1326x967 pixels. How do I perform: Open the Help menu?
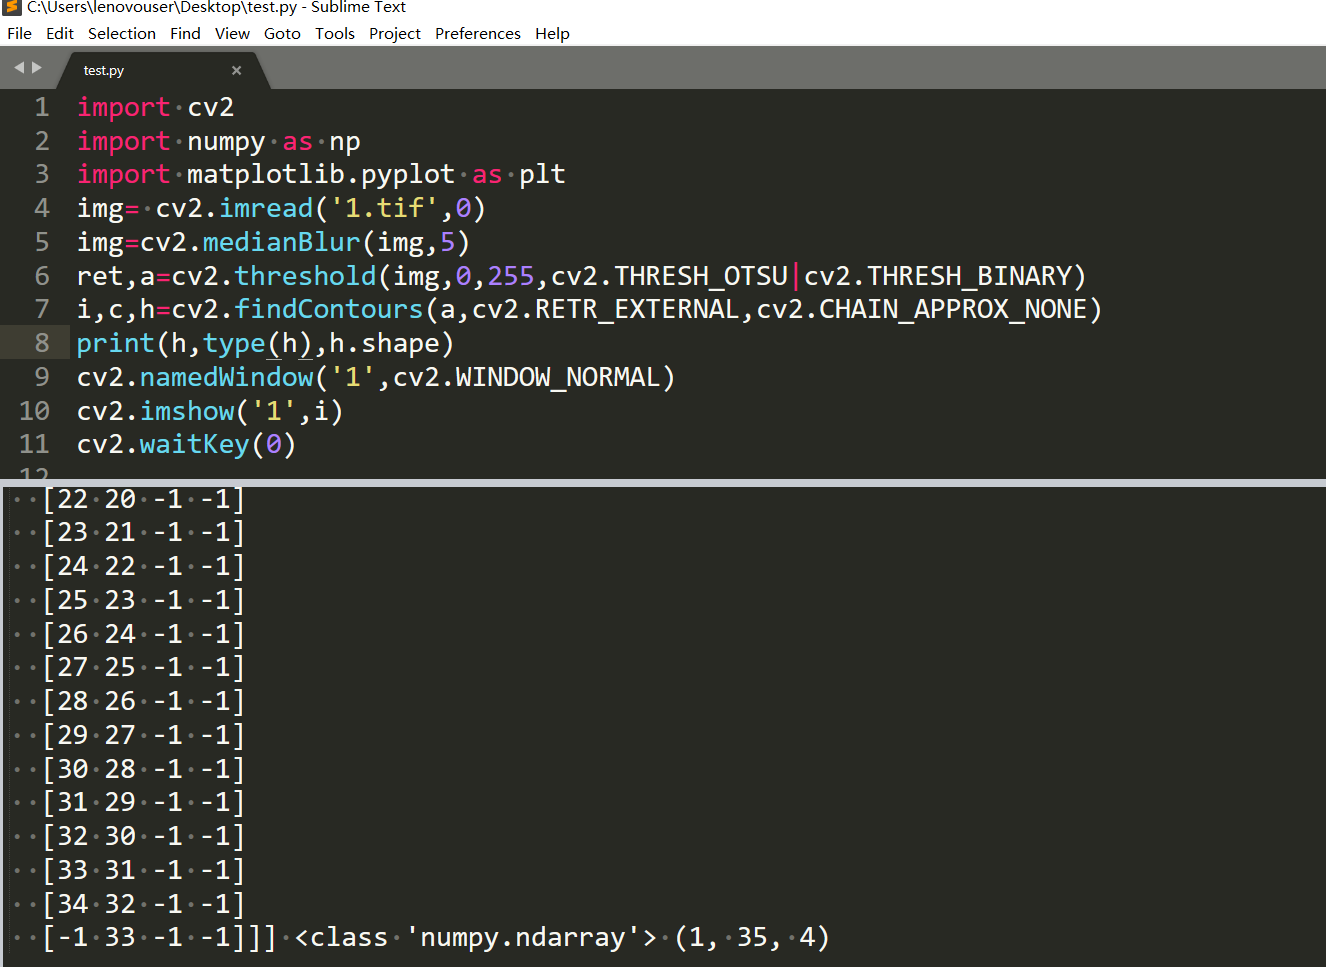[552, 33]
